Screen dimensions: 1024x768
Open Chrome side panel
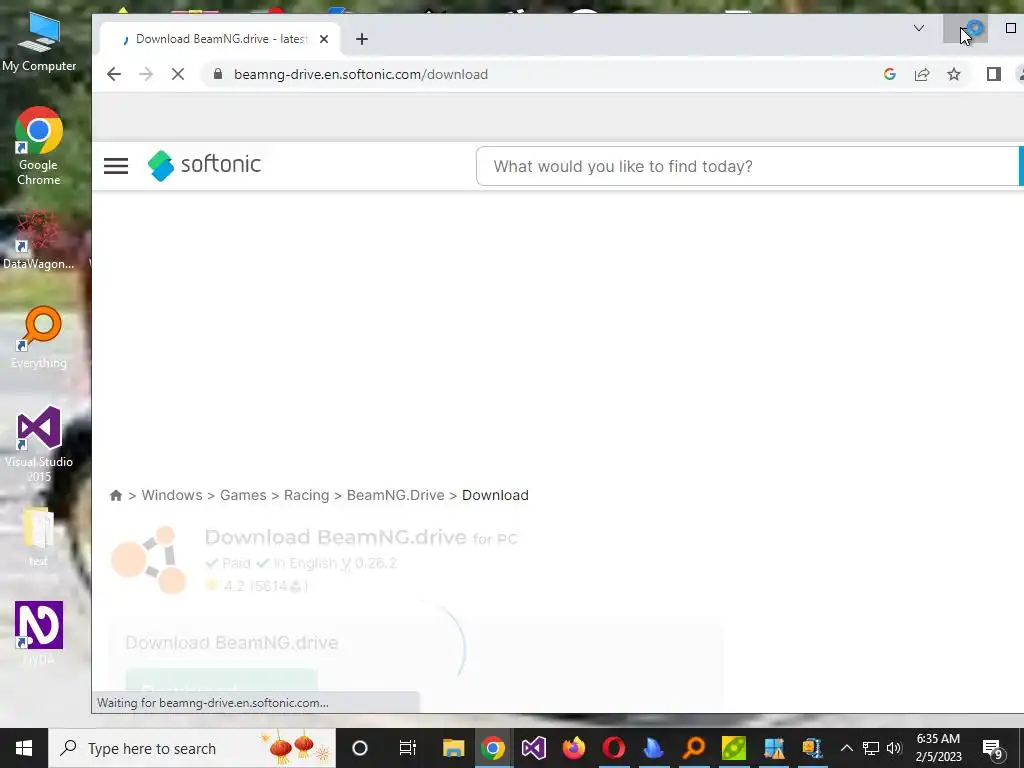(994, 74)
